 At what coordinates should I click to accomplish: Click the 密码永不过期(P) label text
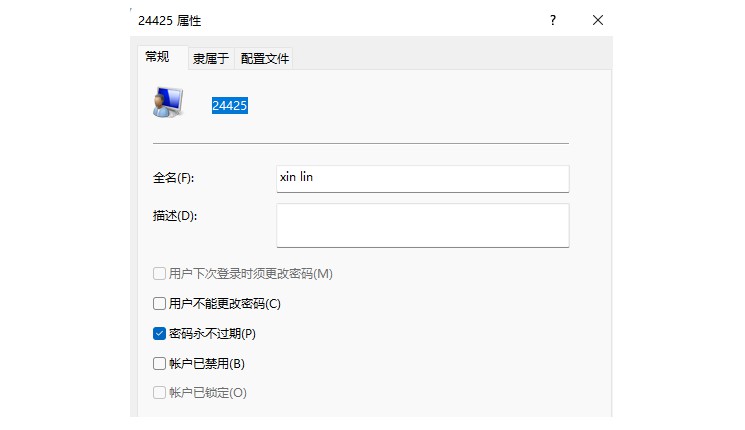pyautogui.click(x=212, y=333)
